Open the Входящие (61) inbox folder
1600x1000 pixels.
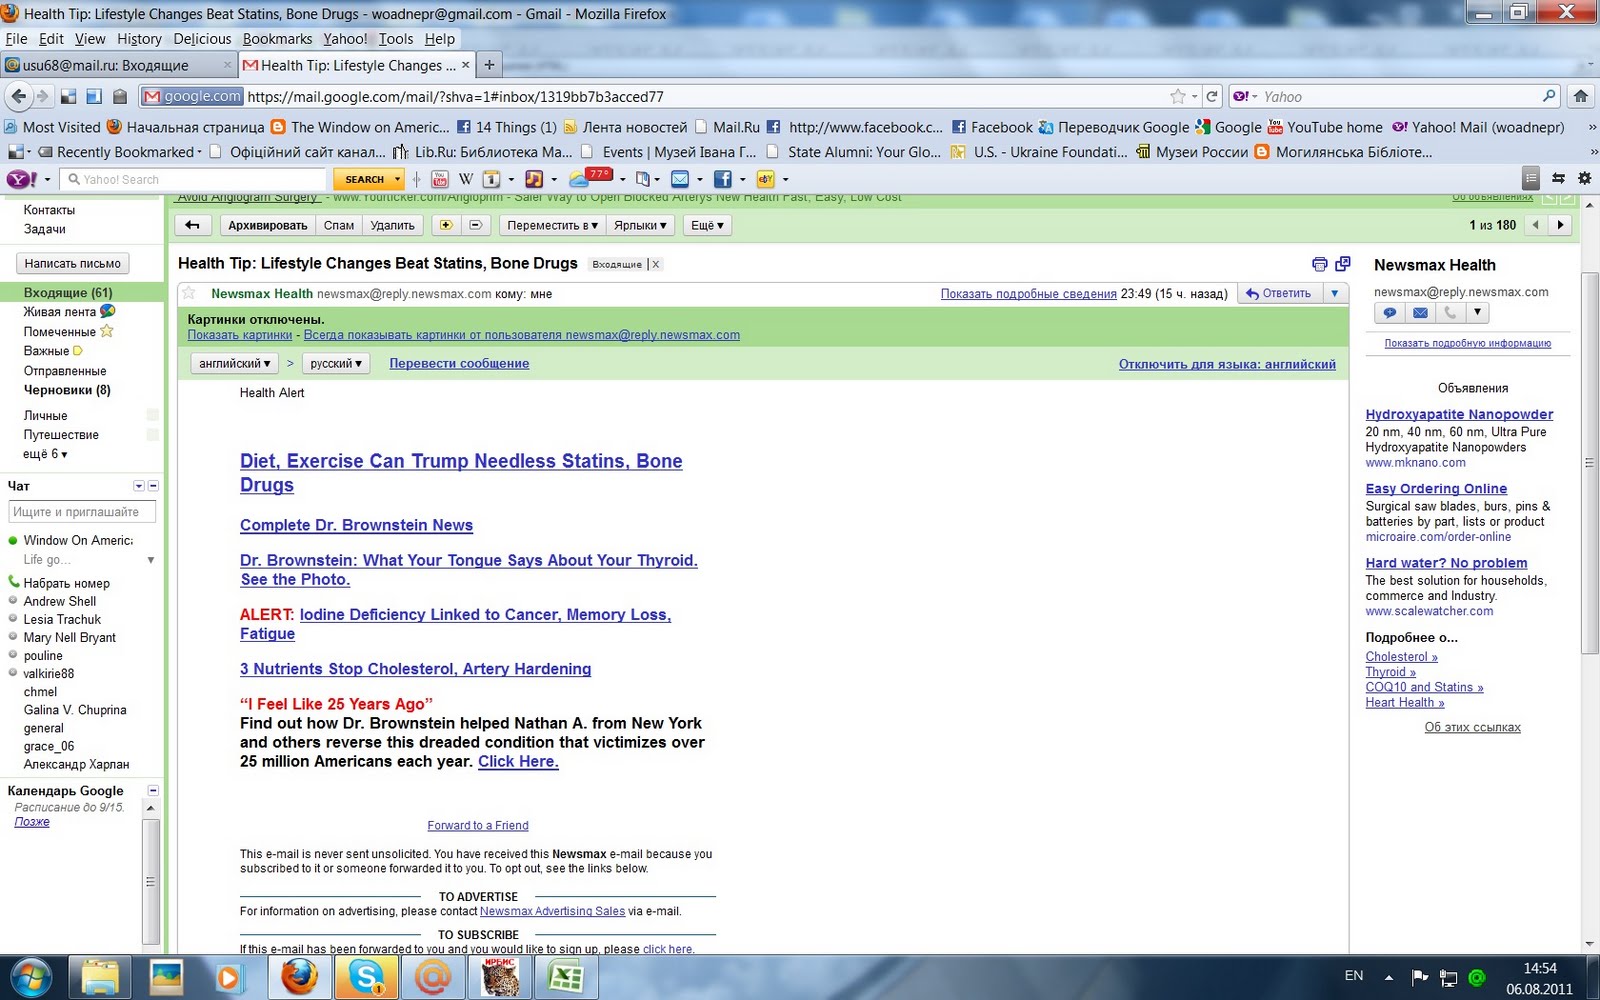click(68, 293)
